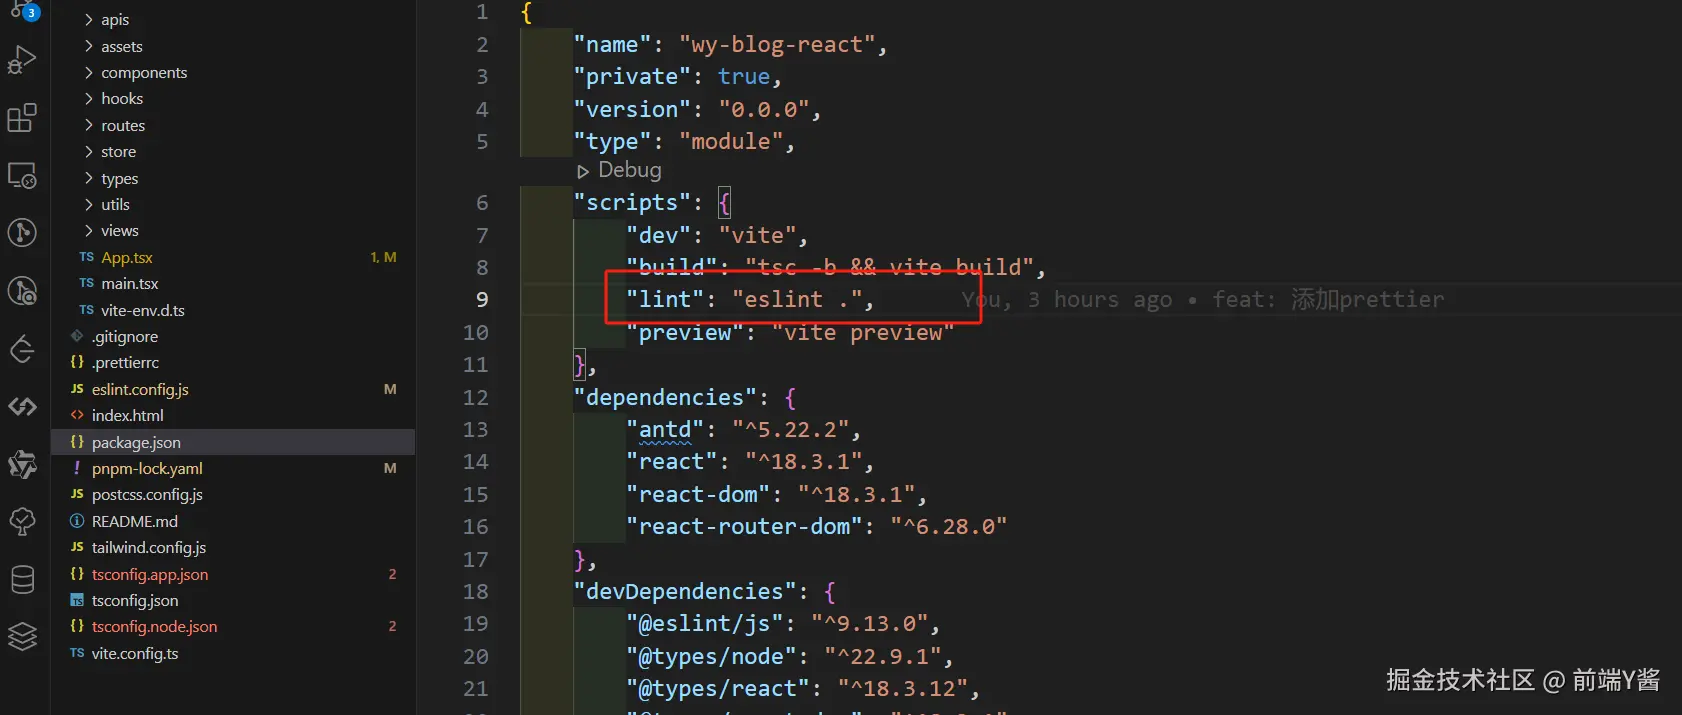Expand the utils folder chevron
The height and width of the screenshot is (715, 1682).
click(x=89, y=204)
